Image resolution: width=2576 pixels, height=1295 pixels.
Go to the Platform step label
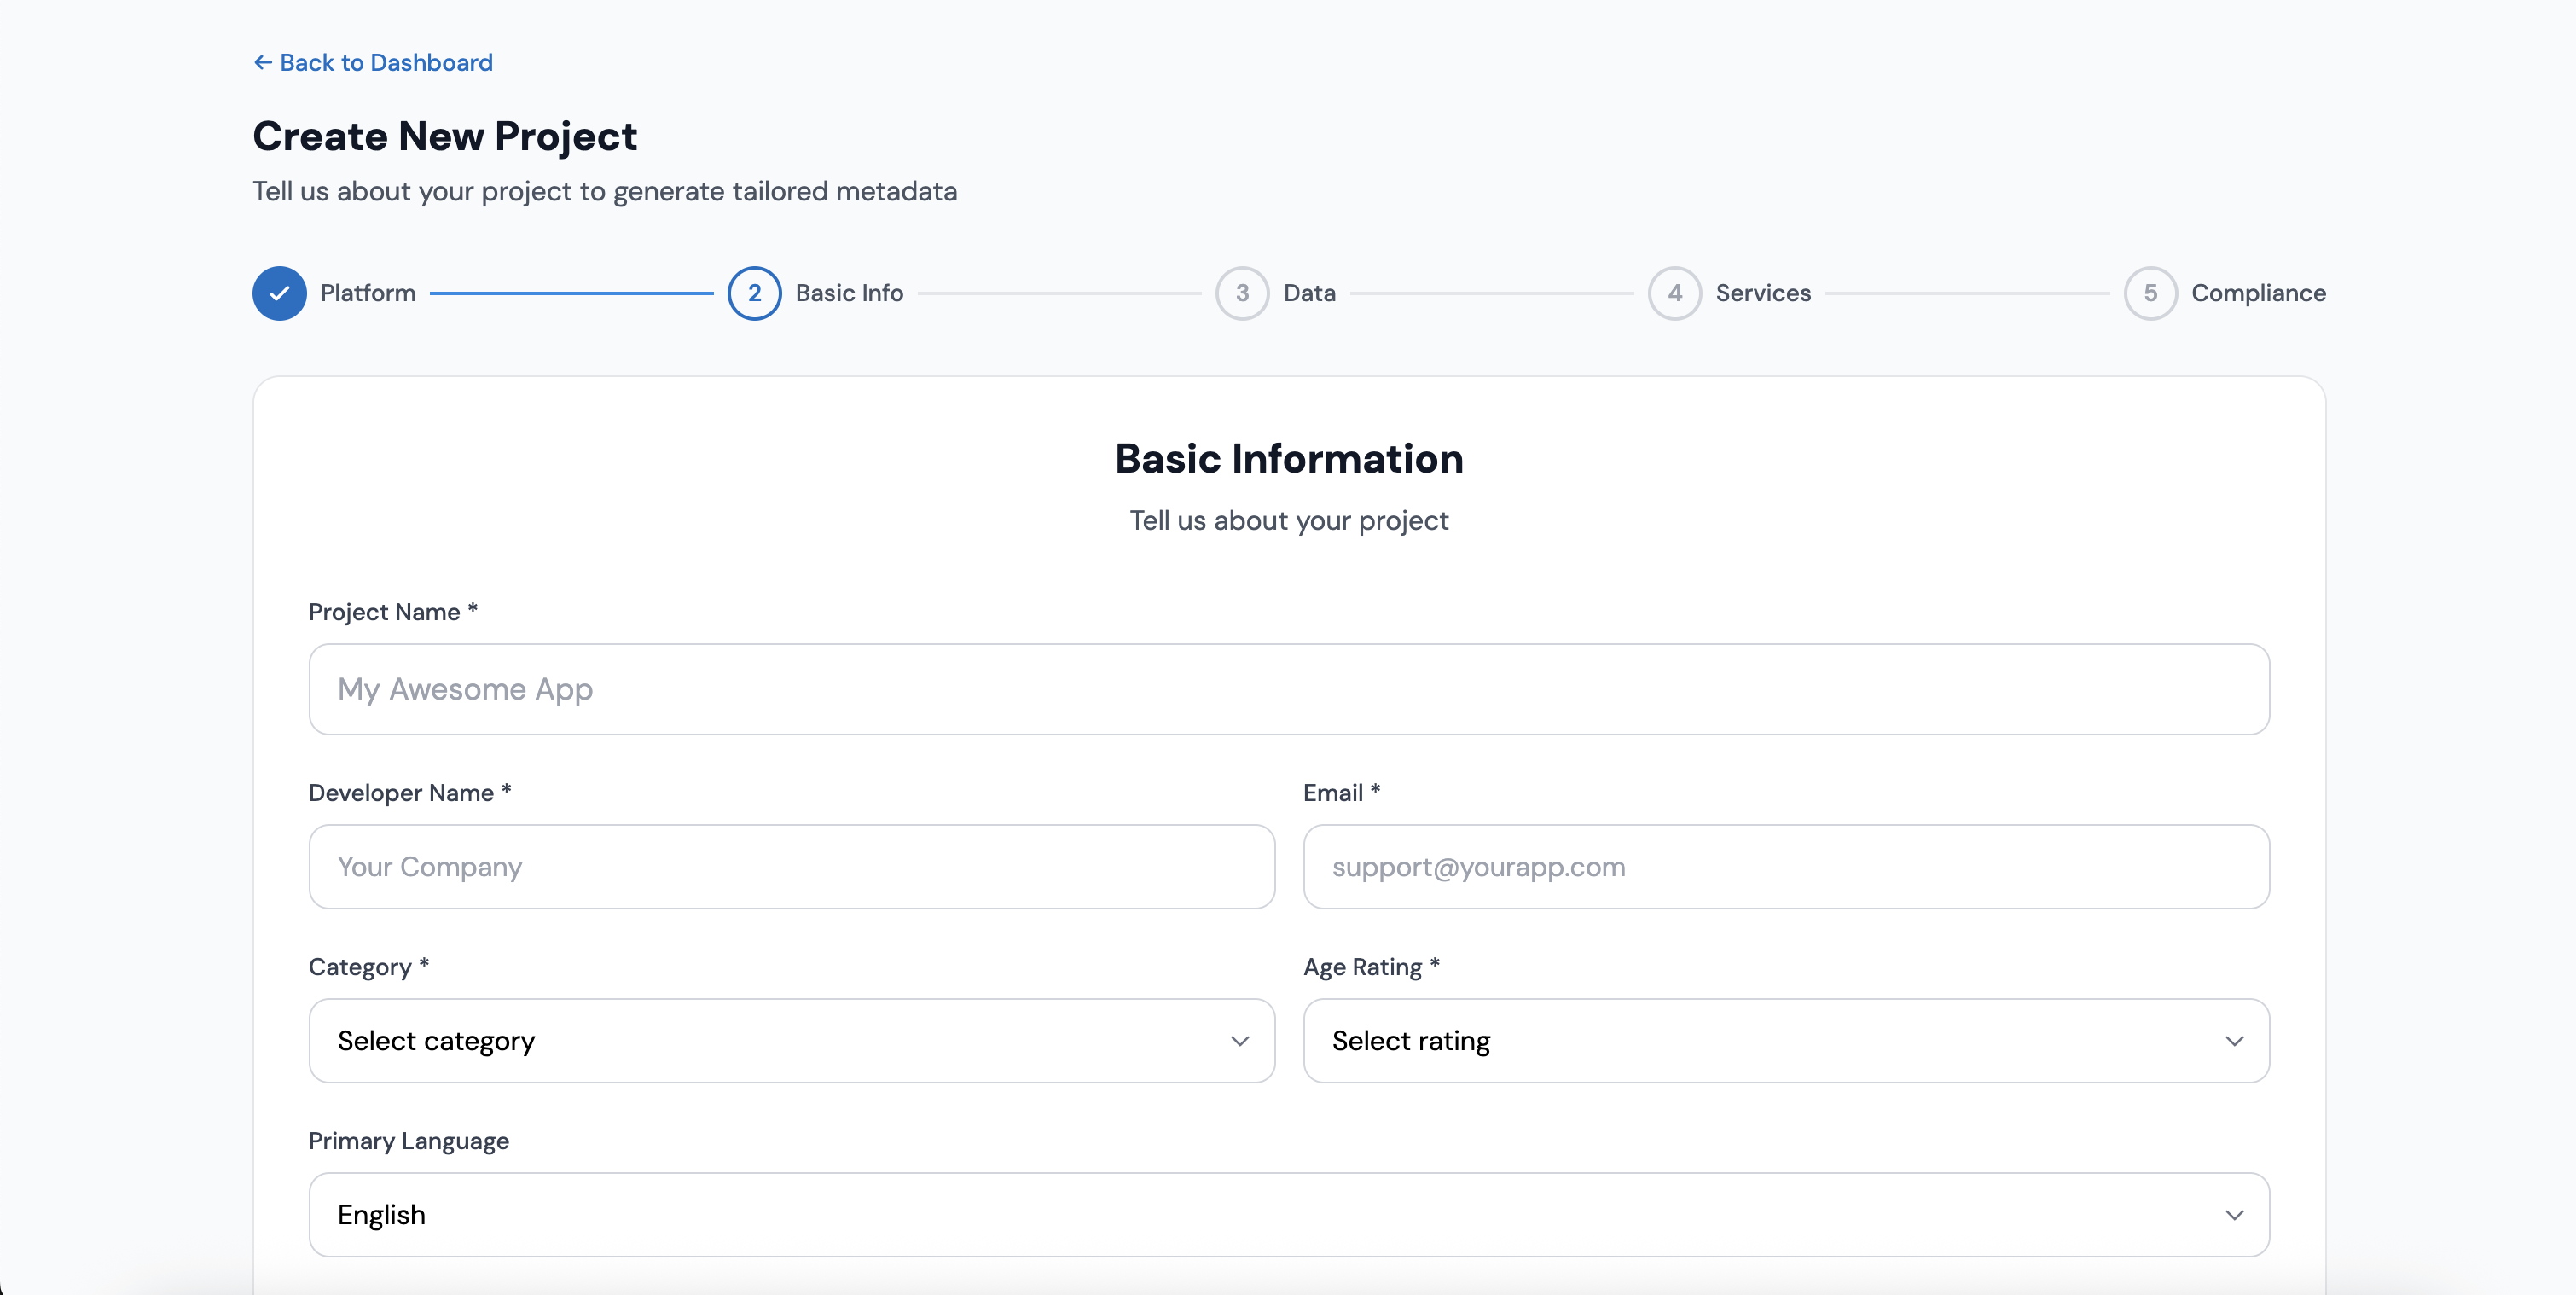367,293
